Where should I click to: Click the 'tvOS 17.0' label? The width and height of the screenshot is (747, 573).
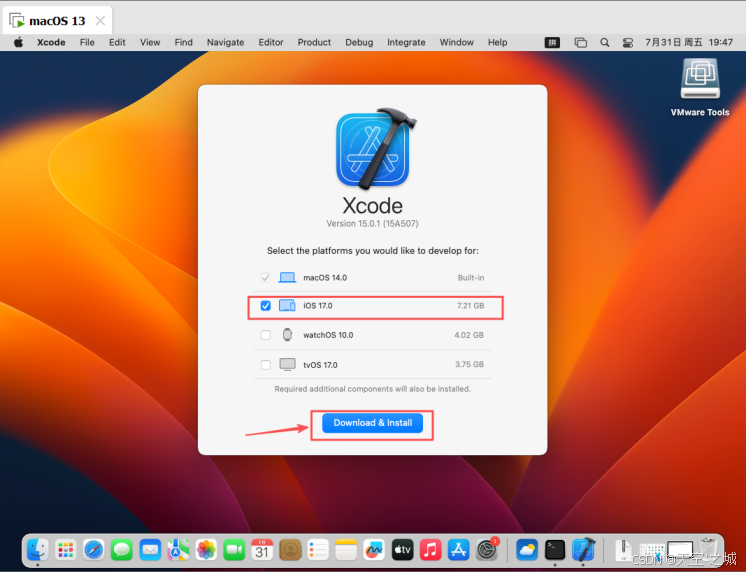point(320,365)
